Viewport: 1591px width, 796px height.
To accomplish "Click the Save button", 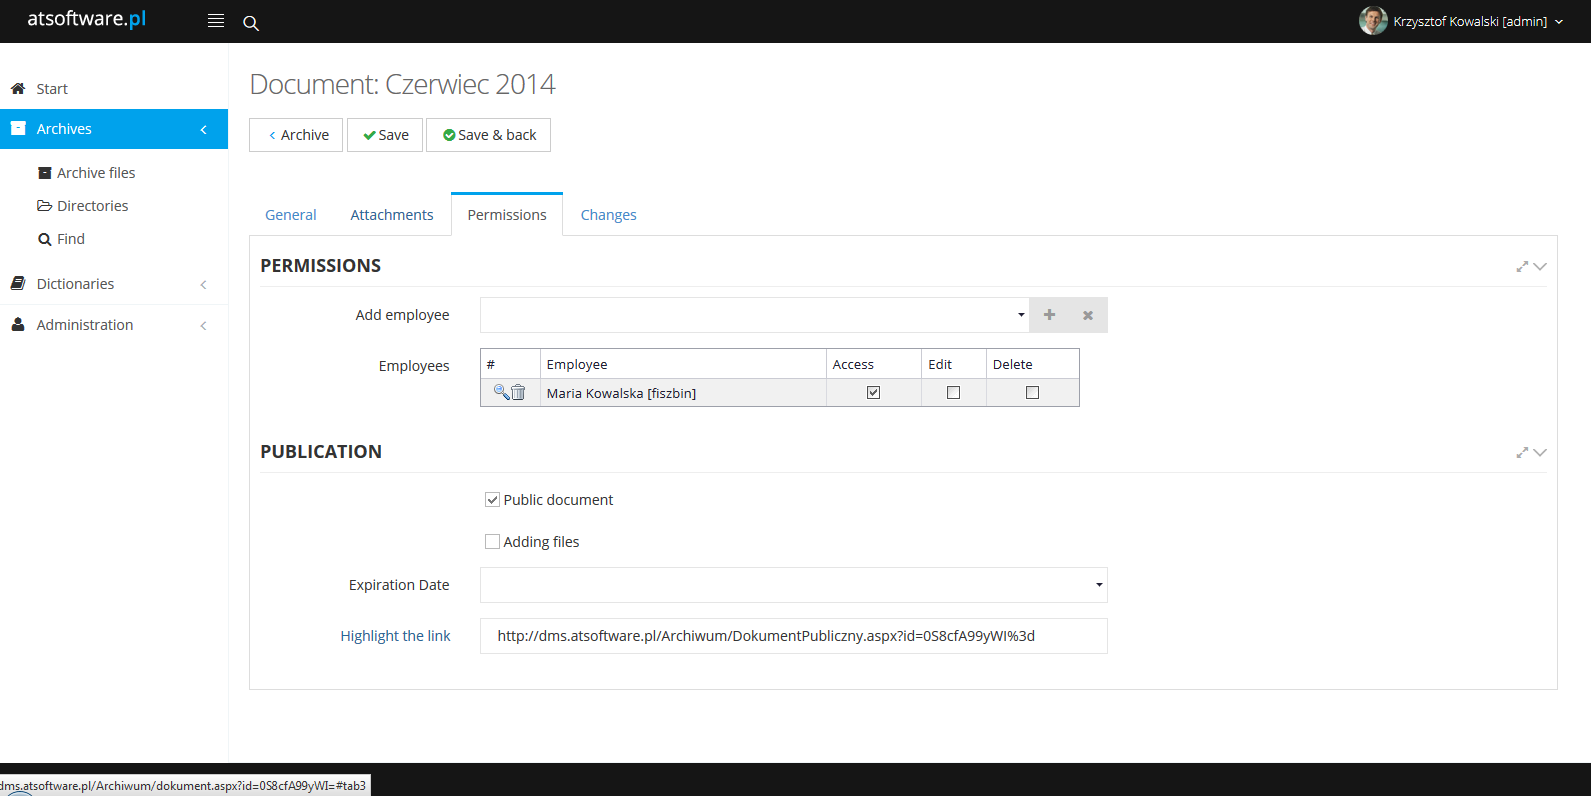I will (x=385, y=135).
